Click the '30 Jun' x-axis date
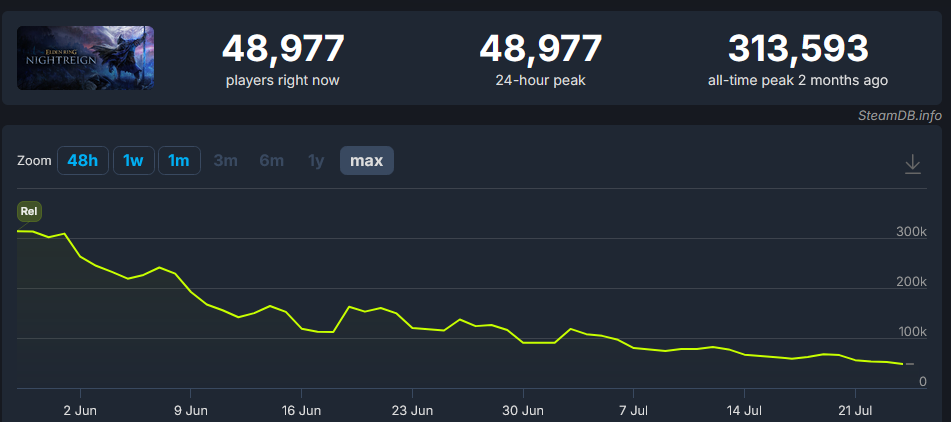The height and width of the screenshot is (422, 951). [523, 410]
